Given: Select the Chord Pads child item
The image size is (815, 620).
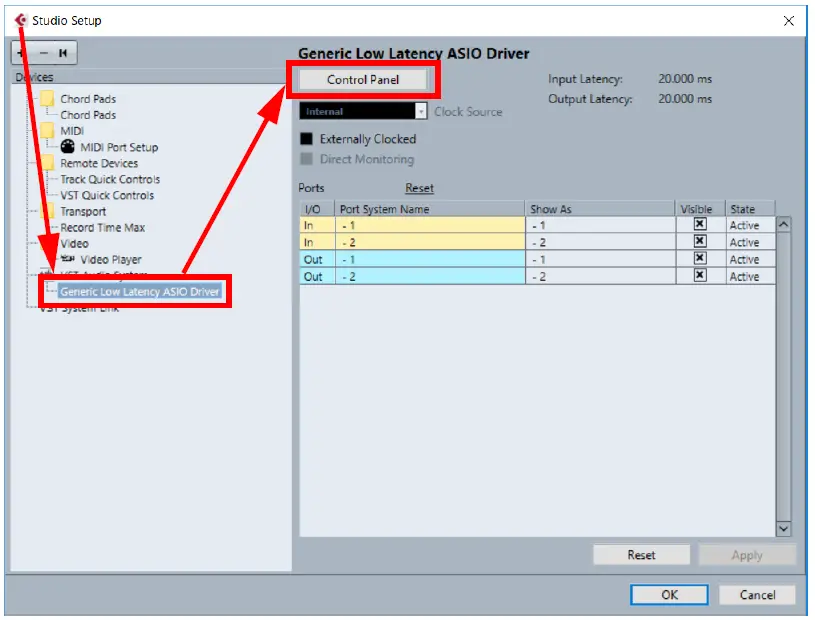Looking at the screenshot, I should coord(88,115).
